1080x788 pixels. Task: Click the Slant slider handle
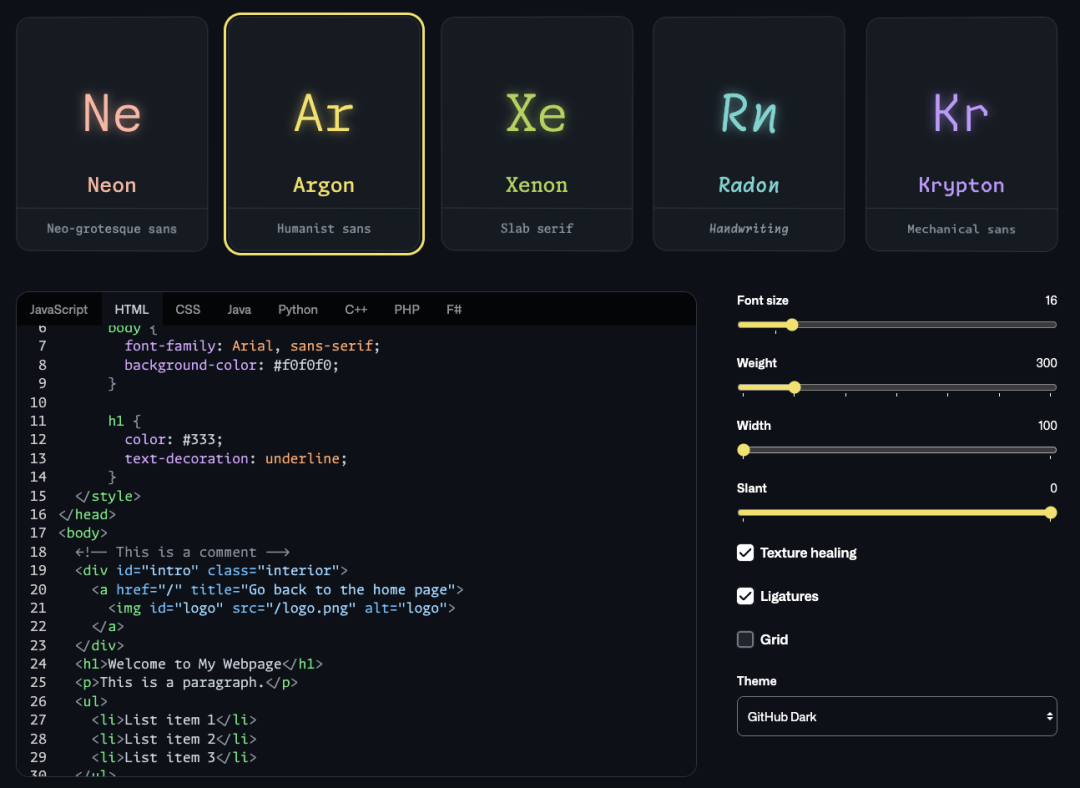[1050, 512]
